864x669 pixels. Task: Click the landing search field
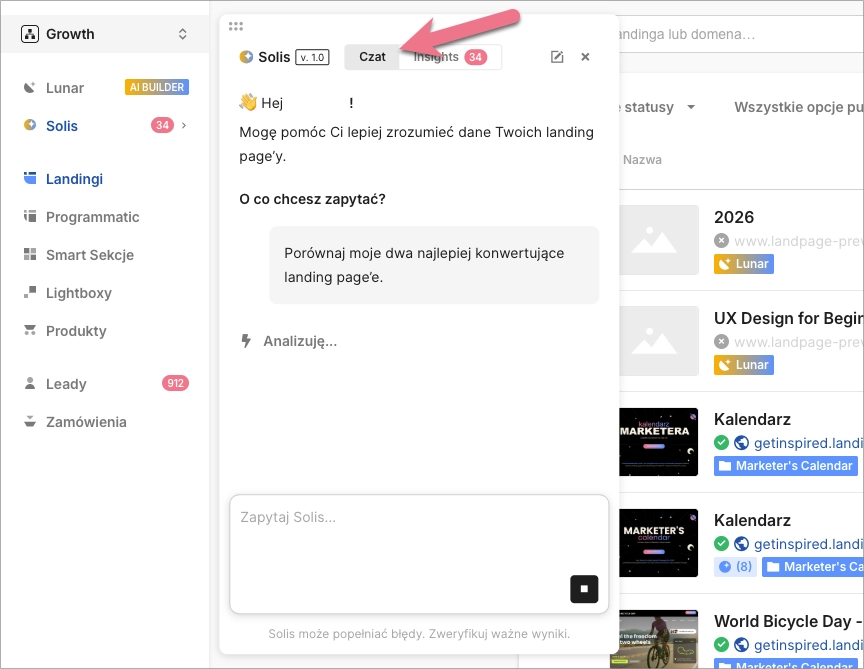pos(740,35)
